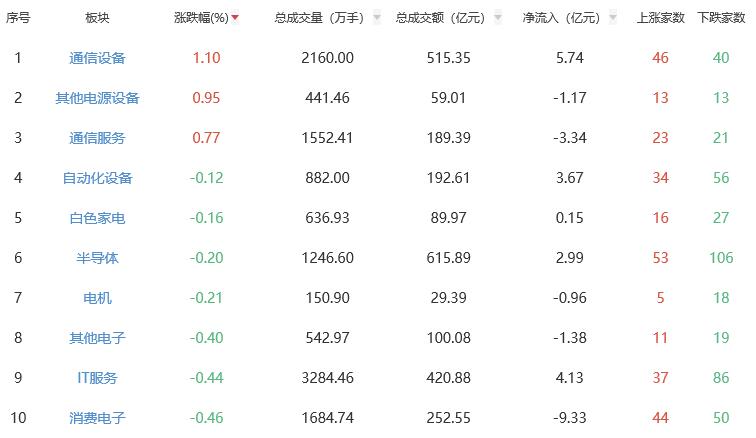The height and width of the screenshot is (438, 756).
Task: Sort table by 下跌家数 column header
Action: 721,18
